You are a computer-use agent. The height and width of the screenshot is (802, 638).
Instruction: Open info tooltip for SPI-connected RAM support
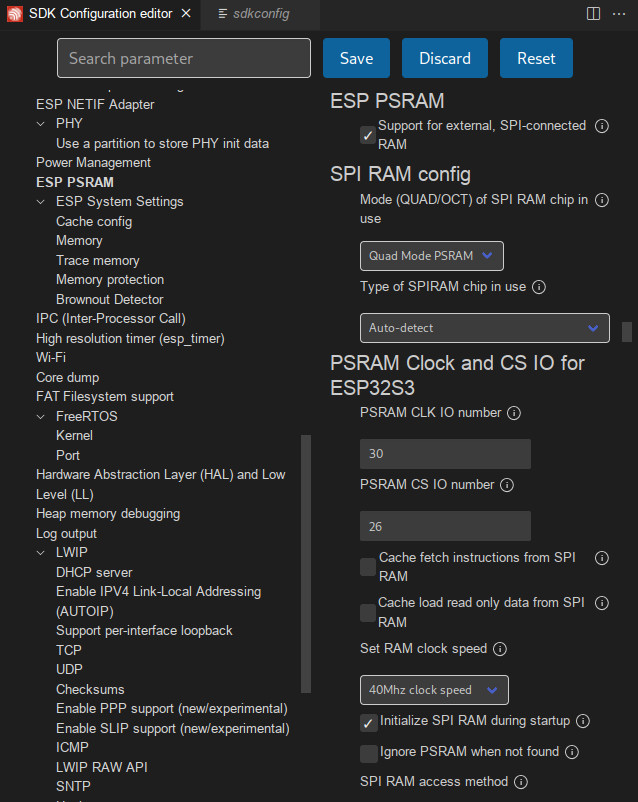click(x=601, y=126)
